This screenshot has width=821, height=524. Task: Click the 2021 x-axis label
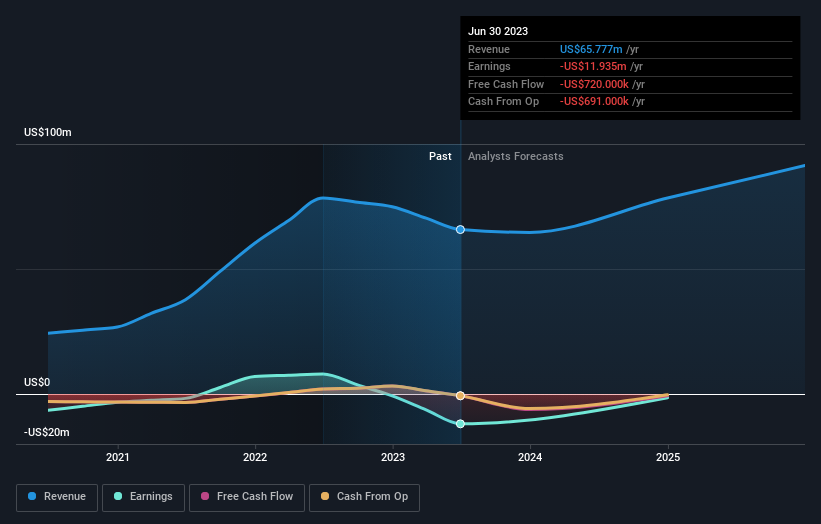click(117, 458)
